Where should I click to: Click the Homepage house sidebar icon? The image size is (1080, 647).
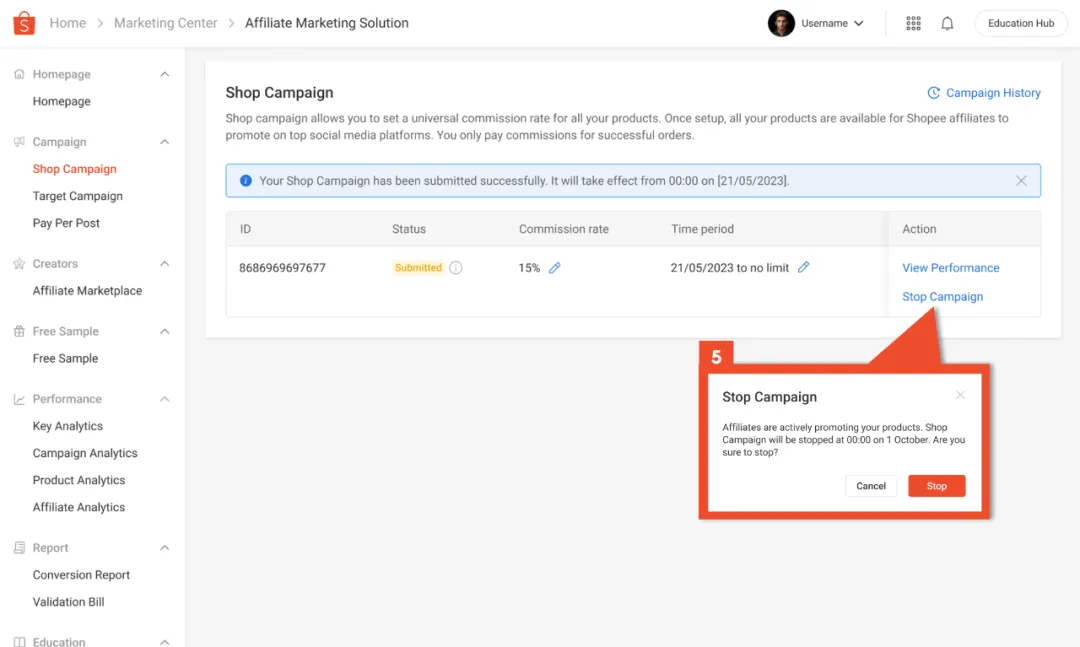[19, 74]
